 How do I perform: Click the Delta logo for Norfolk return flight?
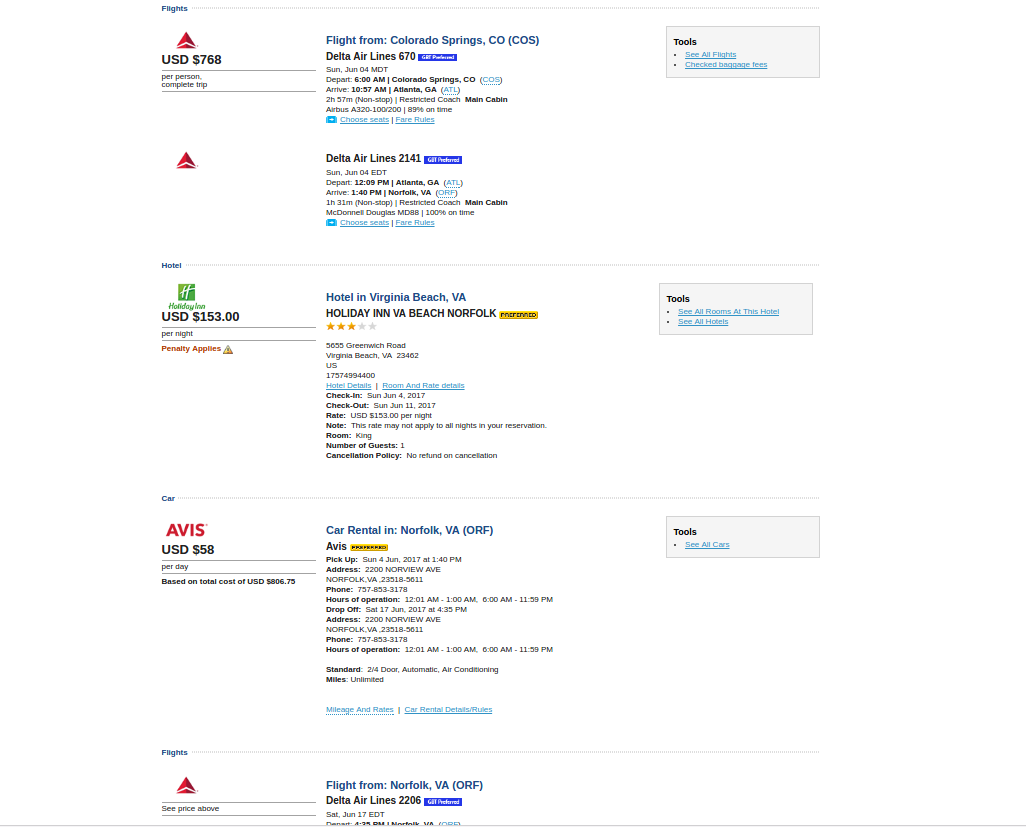[x=186, y=786]
